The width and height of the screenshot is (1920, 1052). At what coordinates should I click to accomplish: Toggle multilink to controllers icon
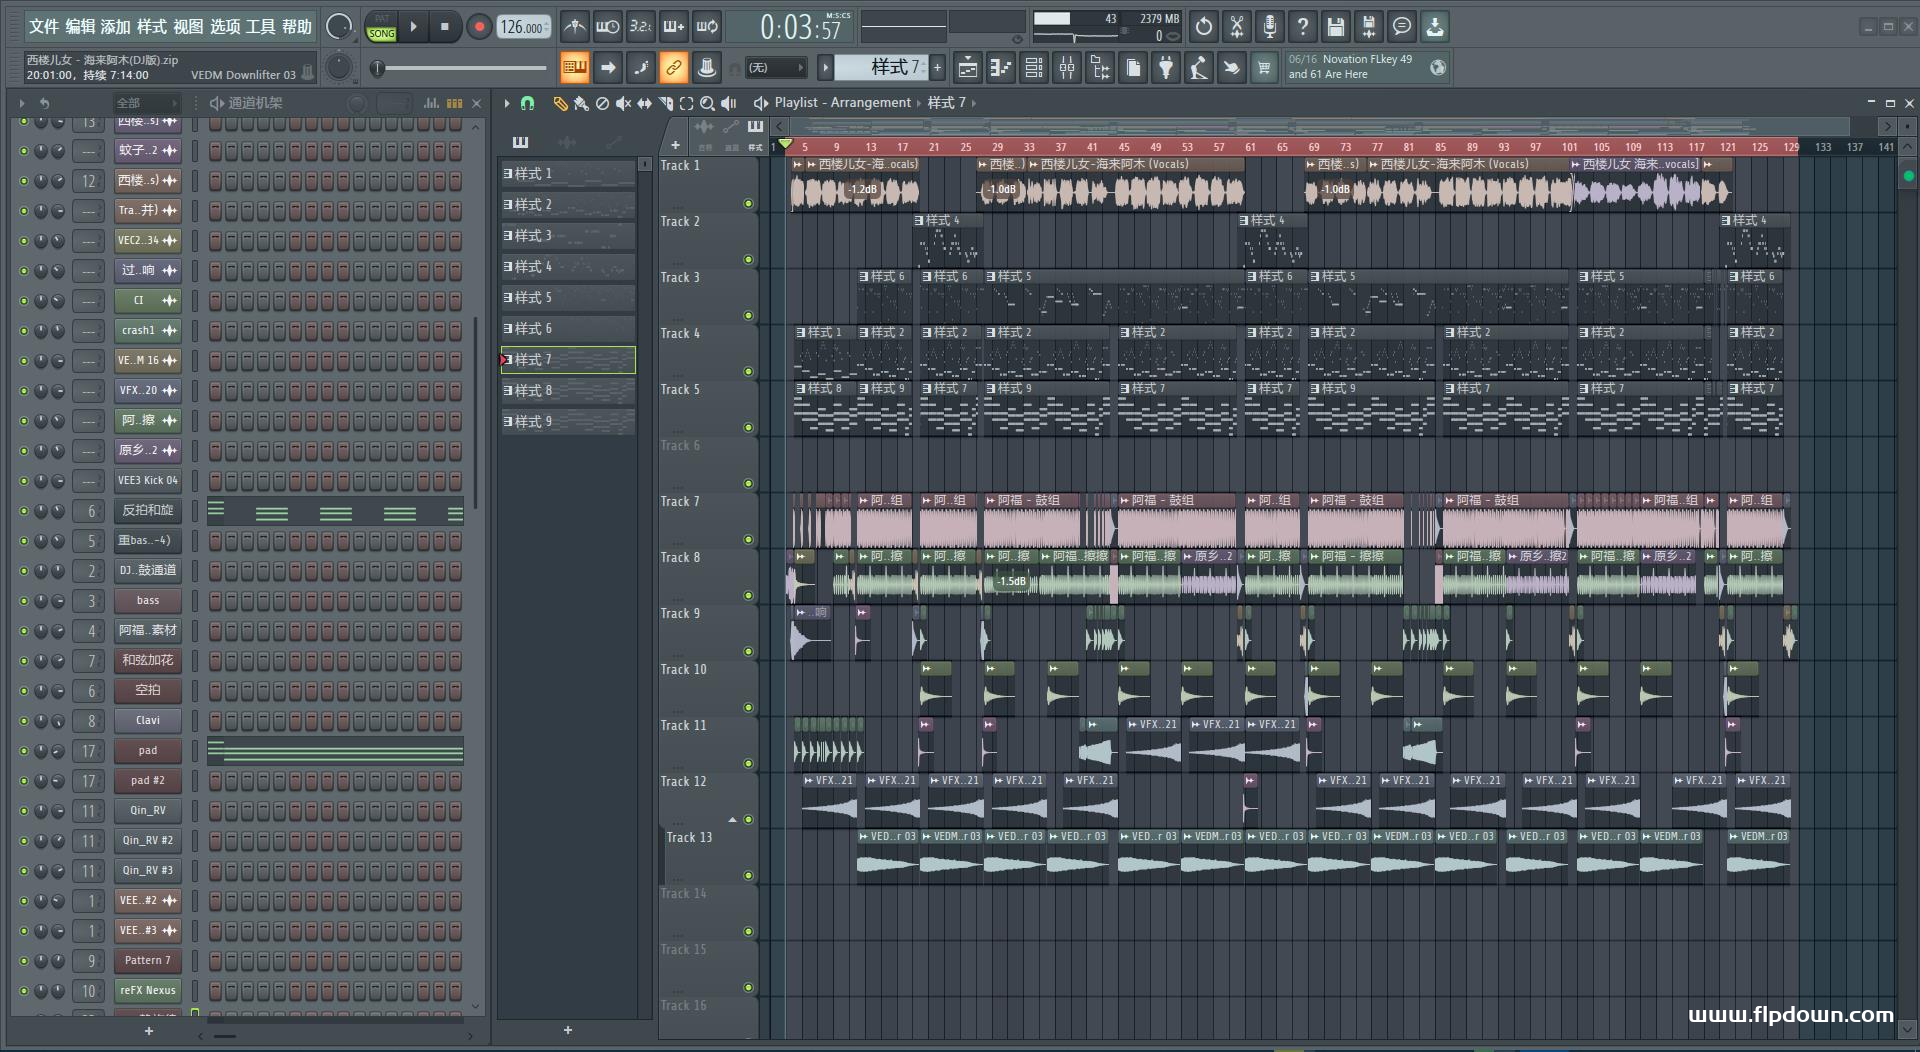point(673,68)
